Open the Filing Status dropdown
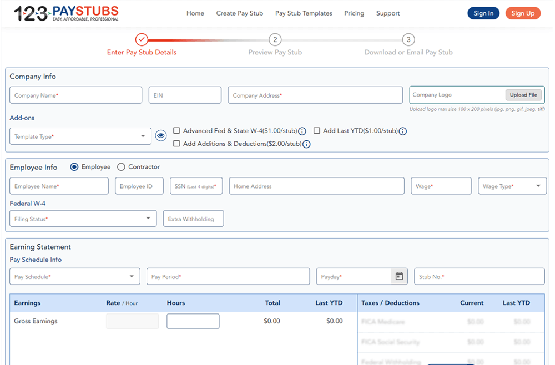Screen dimensions: 555x365 pyautogui.click(x=83, y=218)
